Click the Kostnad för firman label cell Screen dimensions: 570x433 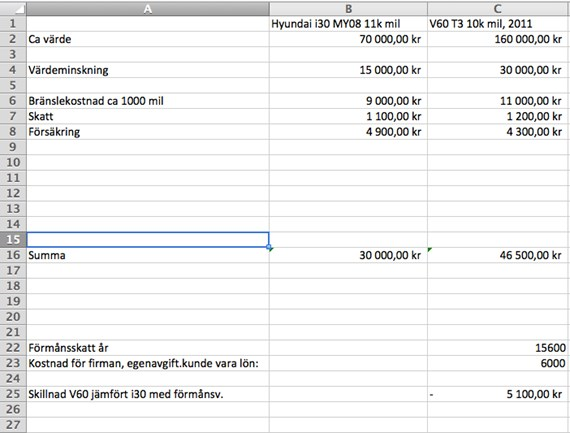coord(148,363)
